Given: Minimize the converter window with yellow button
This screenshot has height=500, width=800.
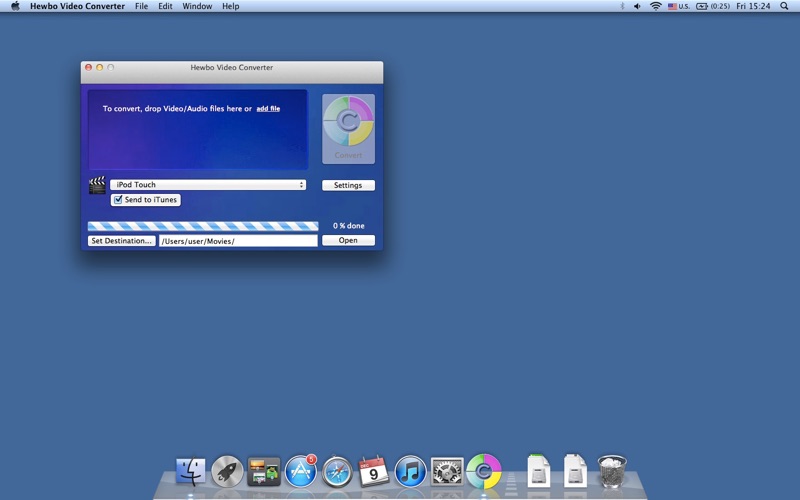Looking at the screenshot, I should [99, 67].
